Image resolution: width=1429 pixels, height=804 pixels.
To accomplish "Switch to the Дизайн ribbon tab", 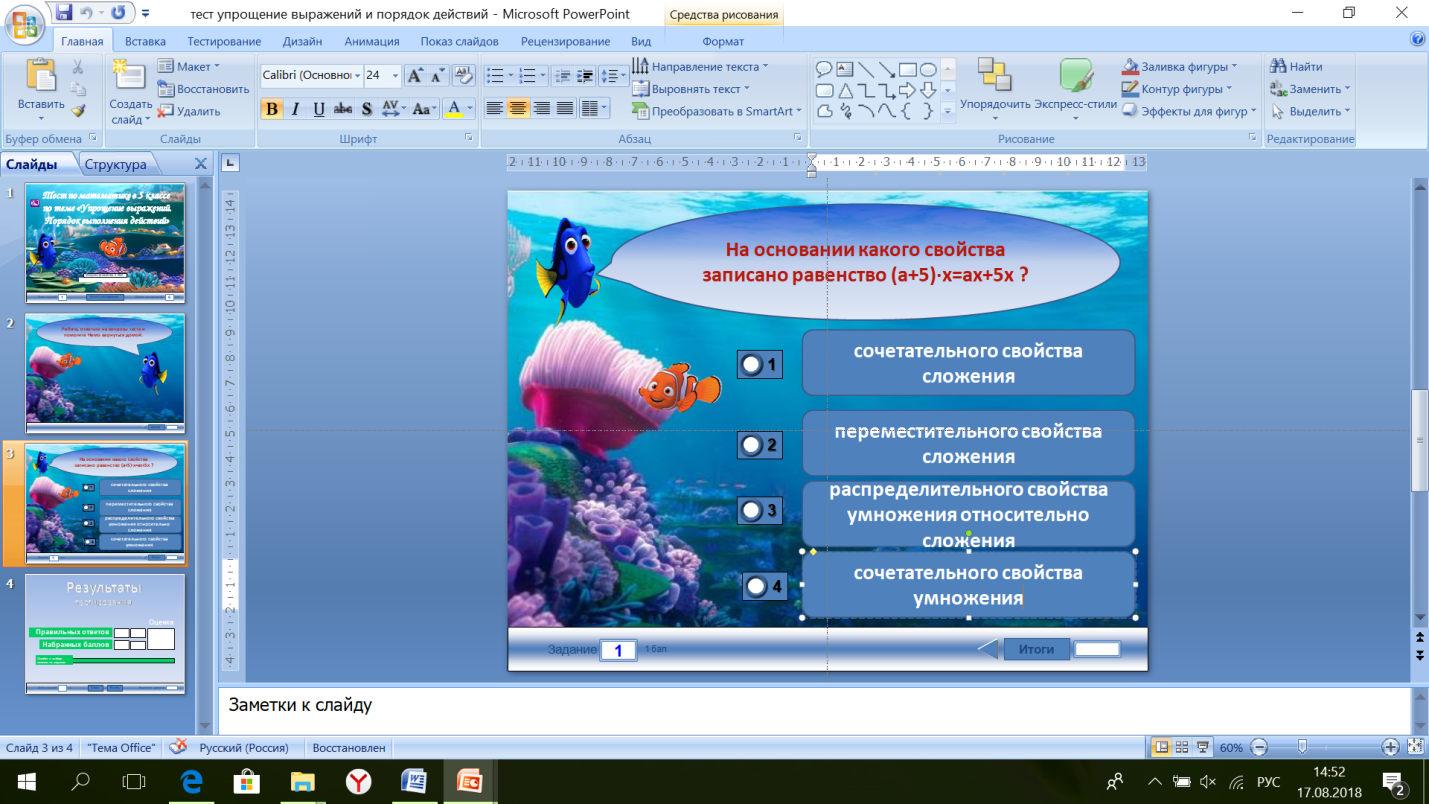I will (302, 41).
